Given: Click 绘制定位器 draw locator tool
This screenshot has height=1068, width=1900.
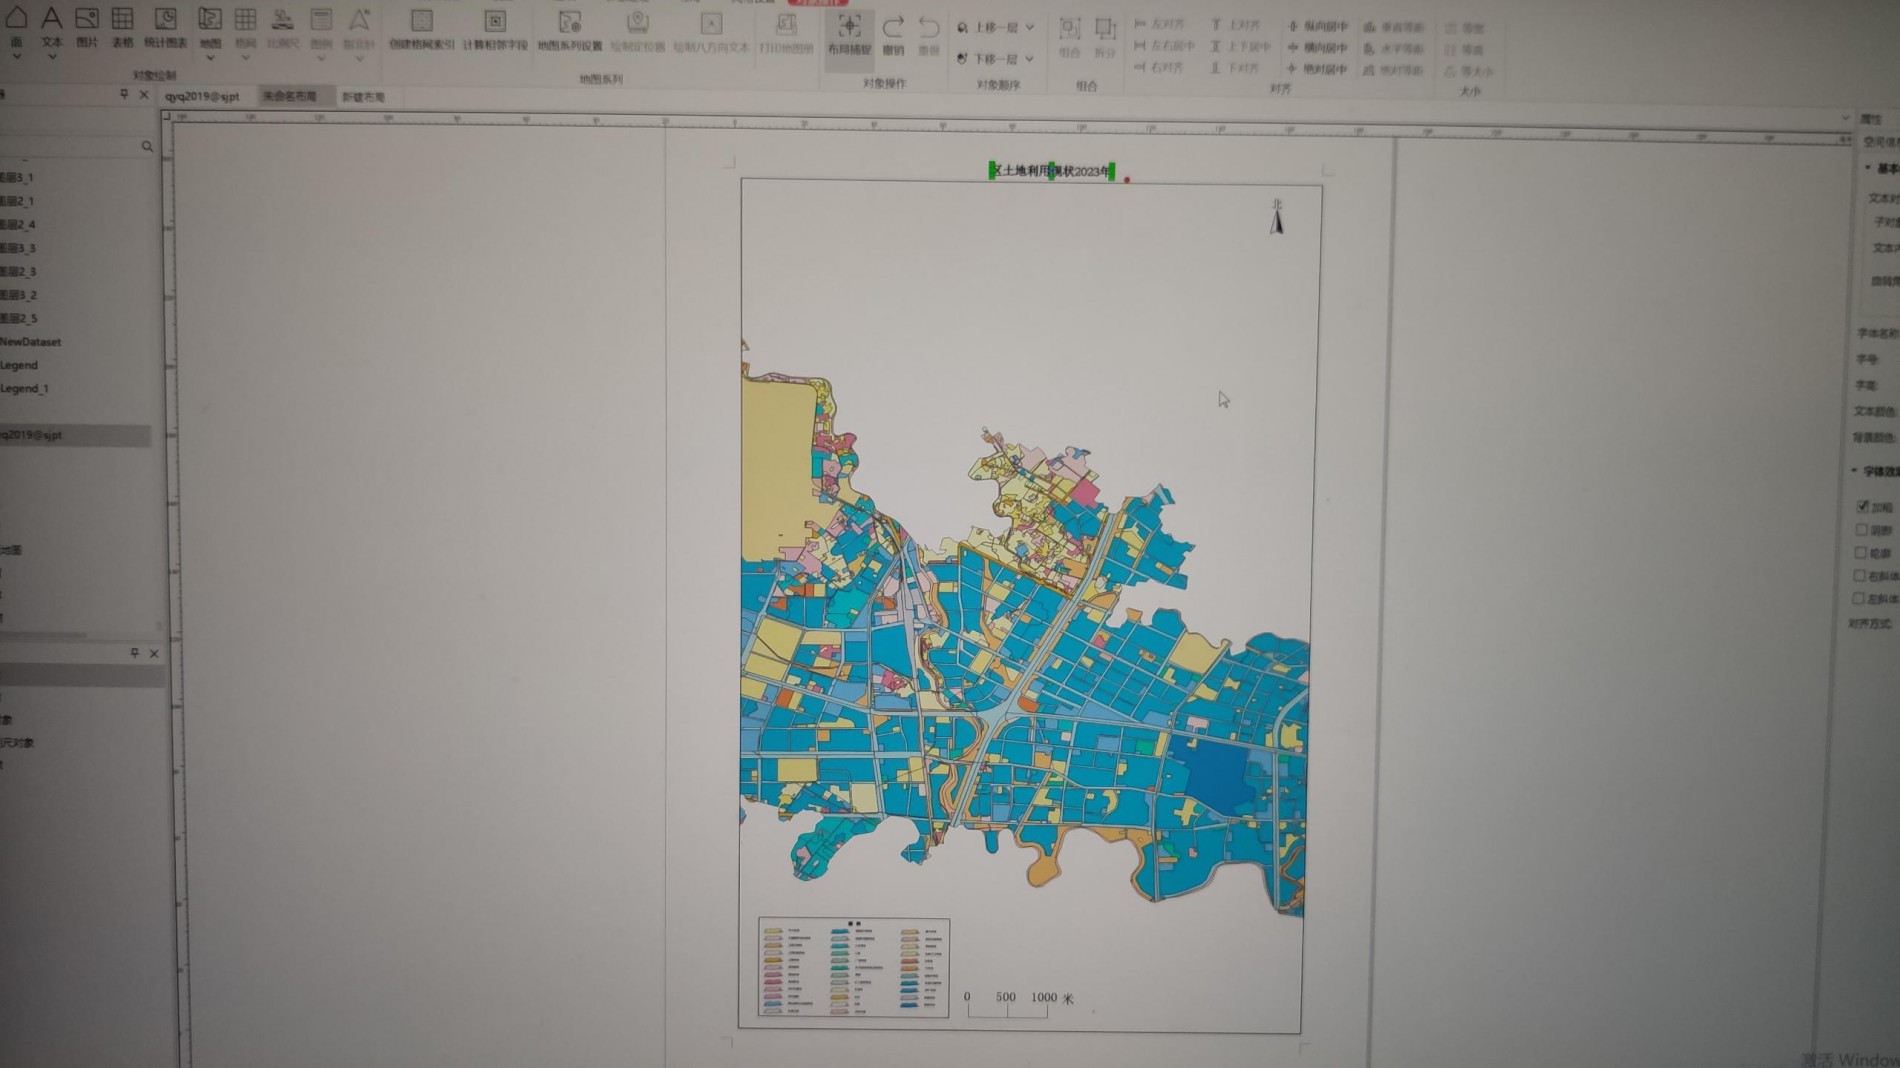Looking at the screenshot, I should tap(637, 30).
